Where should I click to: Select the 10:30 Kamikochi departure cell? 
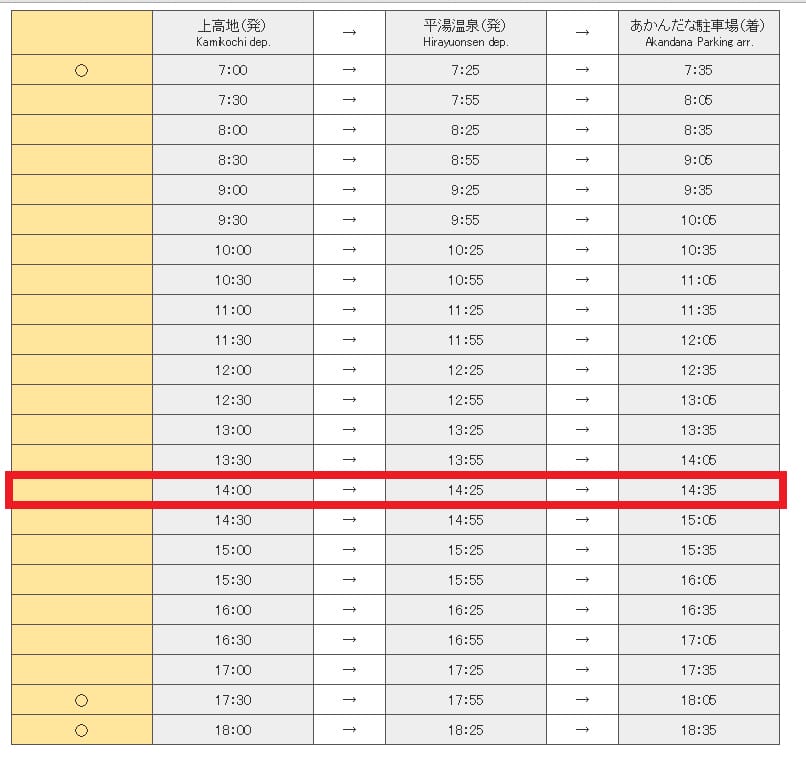(233, 280)
